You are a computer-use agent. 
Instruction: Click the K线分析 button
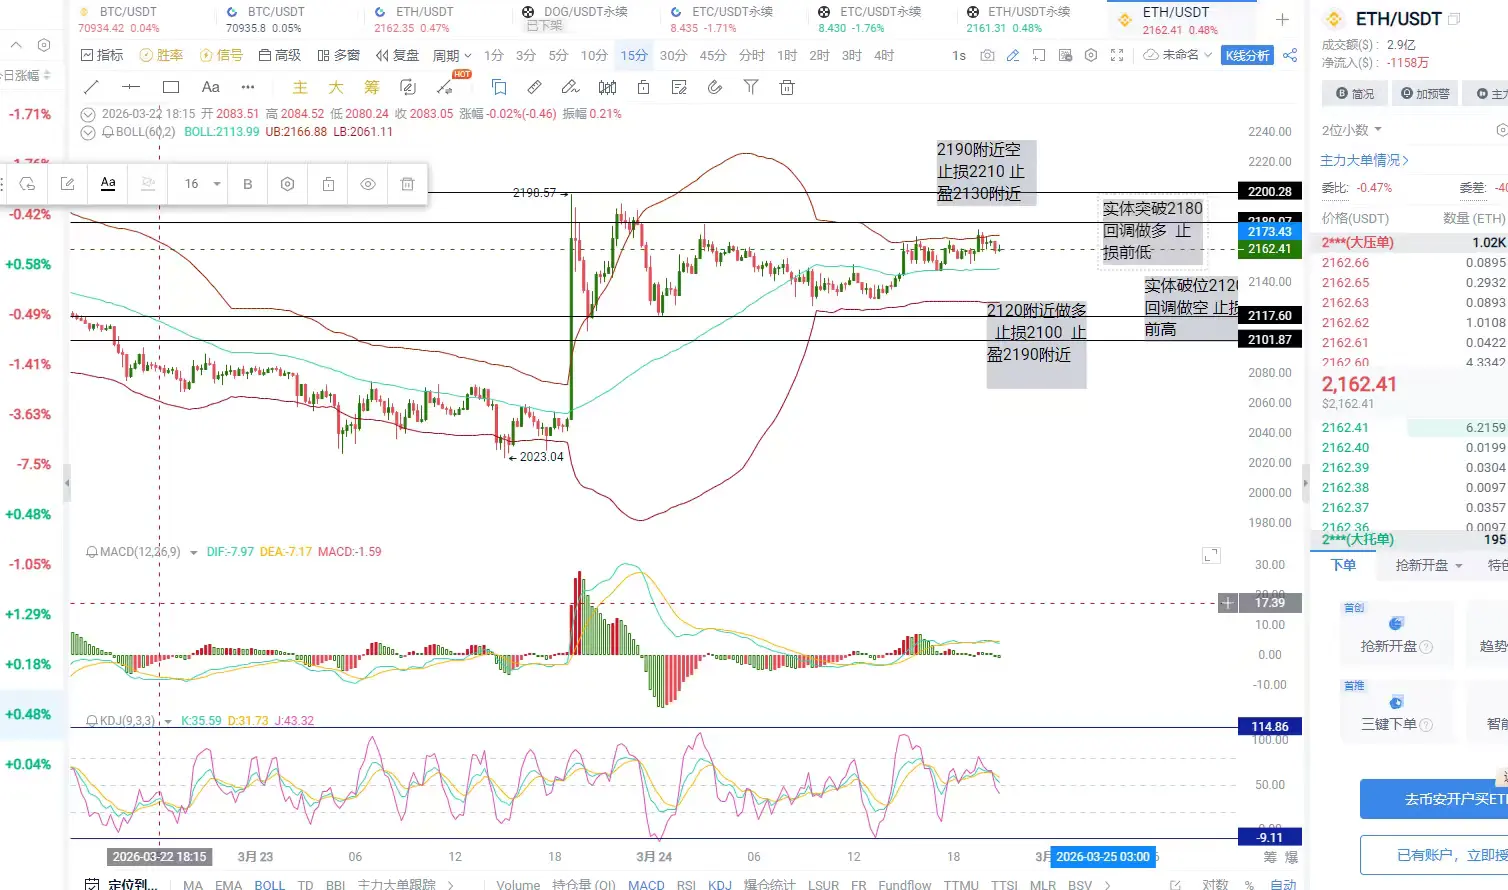[x=1247, y=55]
